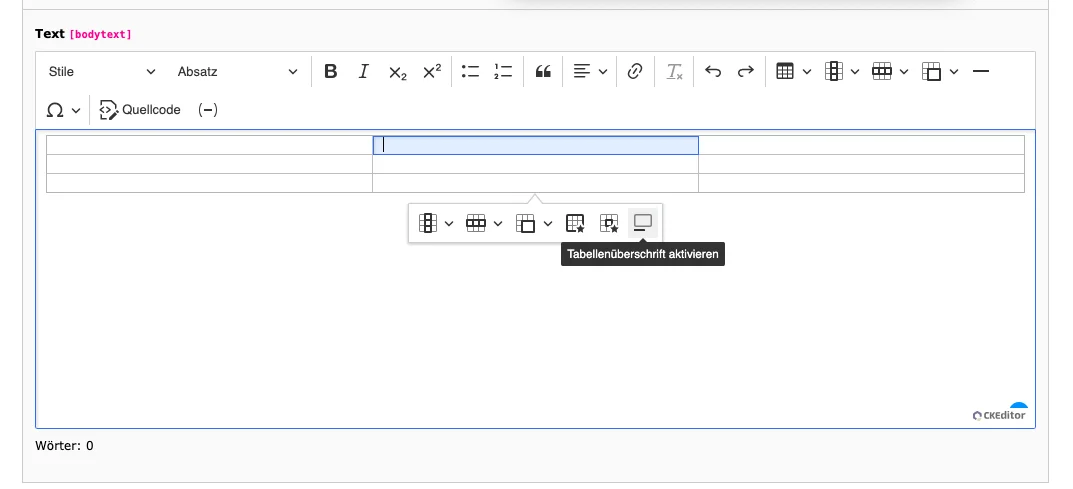This screenshot has height=489, width=1073.
Task: Open the Stile styles dropdown
Action: [102, 72]
